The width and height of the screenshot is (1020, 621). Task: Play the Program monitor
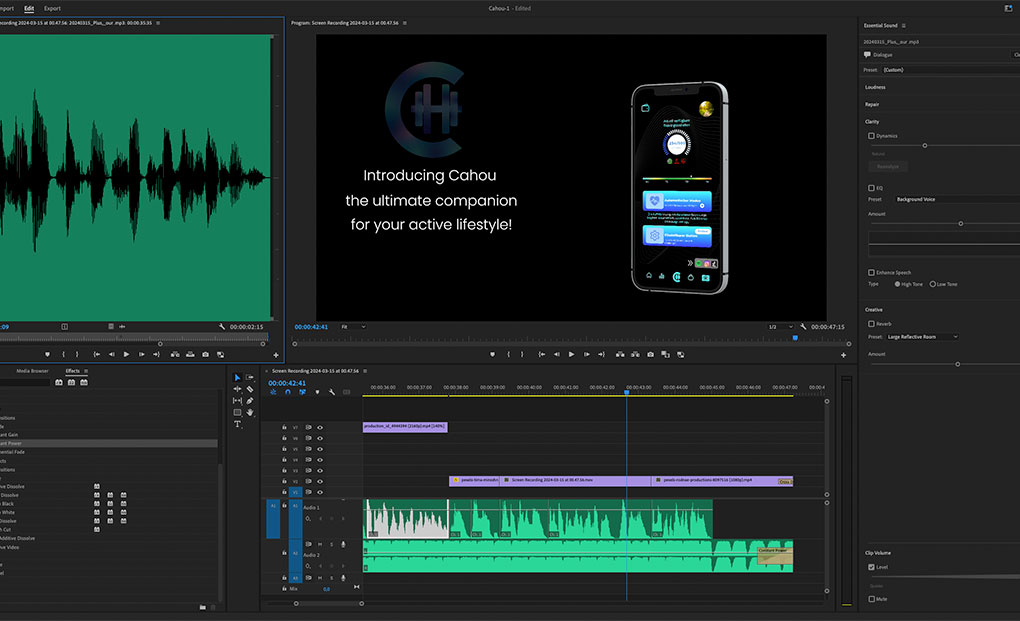tap(571, 354)
